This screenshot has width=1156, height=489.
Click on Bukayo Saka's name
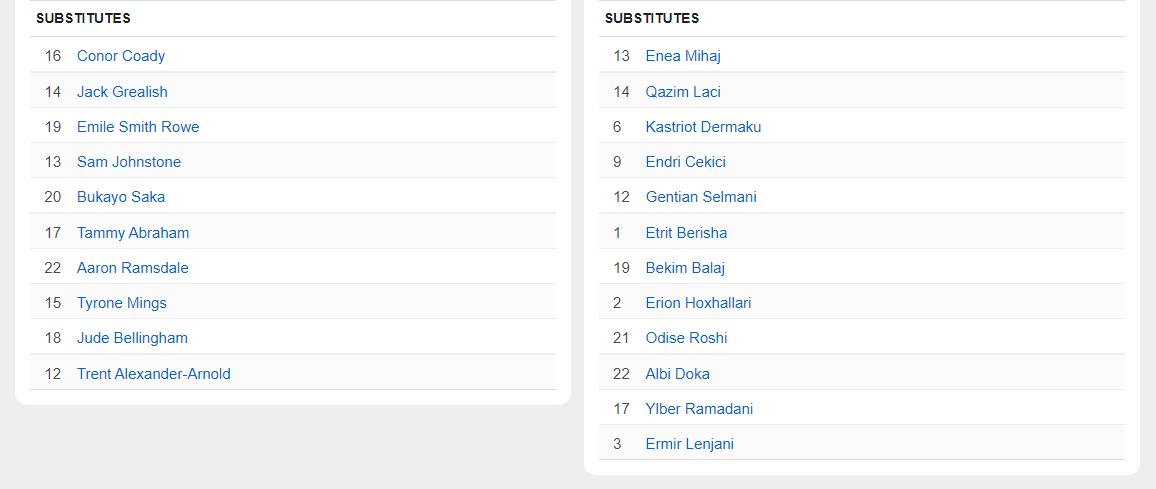121,197
